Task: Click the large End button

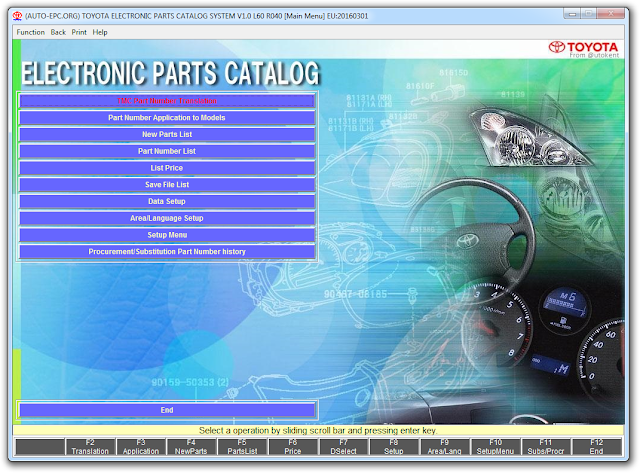Action: (x=167, y=410)
